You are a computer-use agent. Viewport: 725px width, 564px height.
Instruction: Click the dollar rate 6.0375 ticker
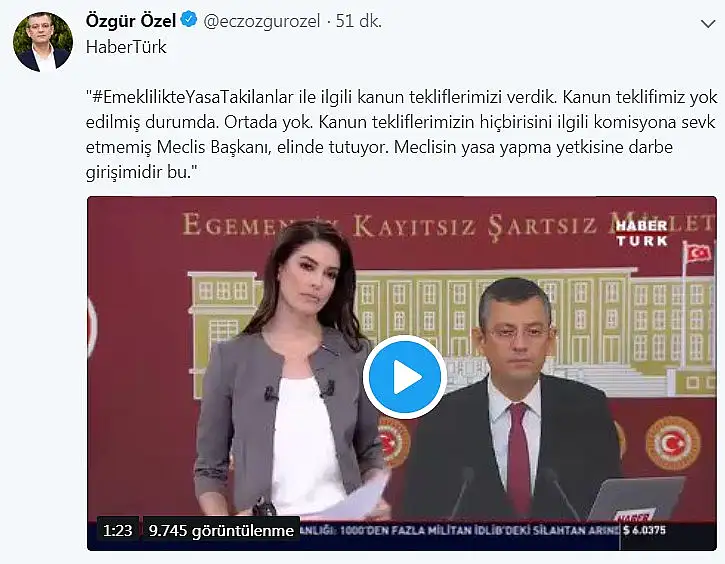click(x=645, y=530)
